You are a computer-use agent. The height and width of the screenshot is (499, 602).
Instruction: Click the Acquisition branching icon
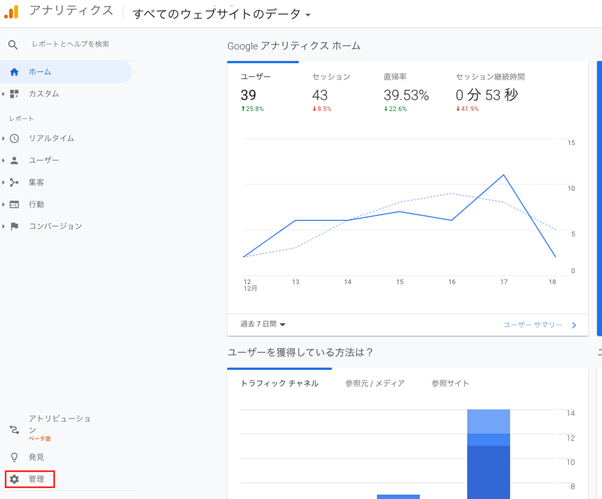[14, 182]
